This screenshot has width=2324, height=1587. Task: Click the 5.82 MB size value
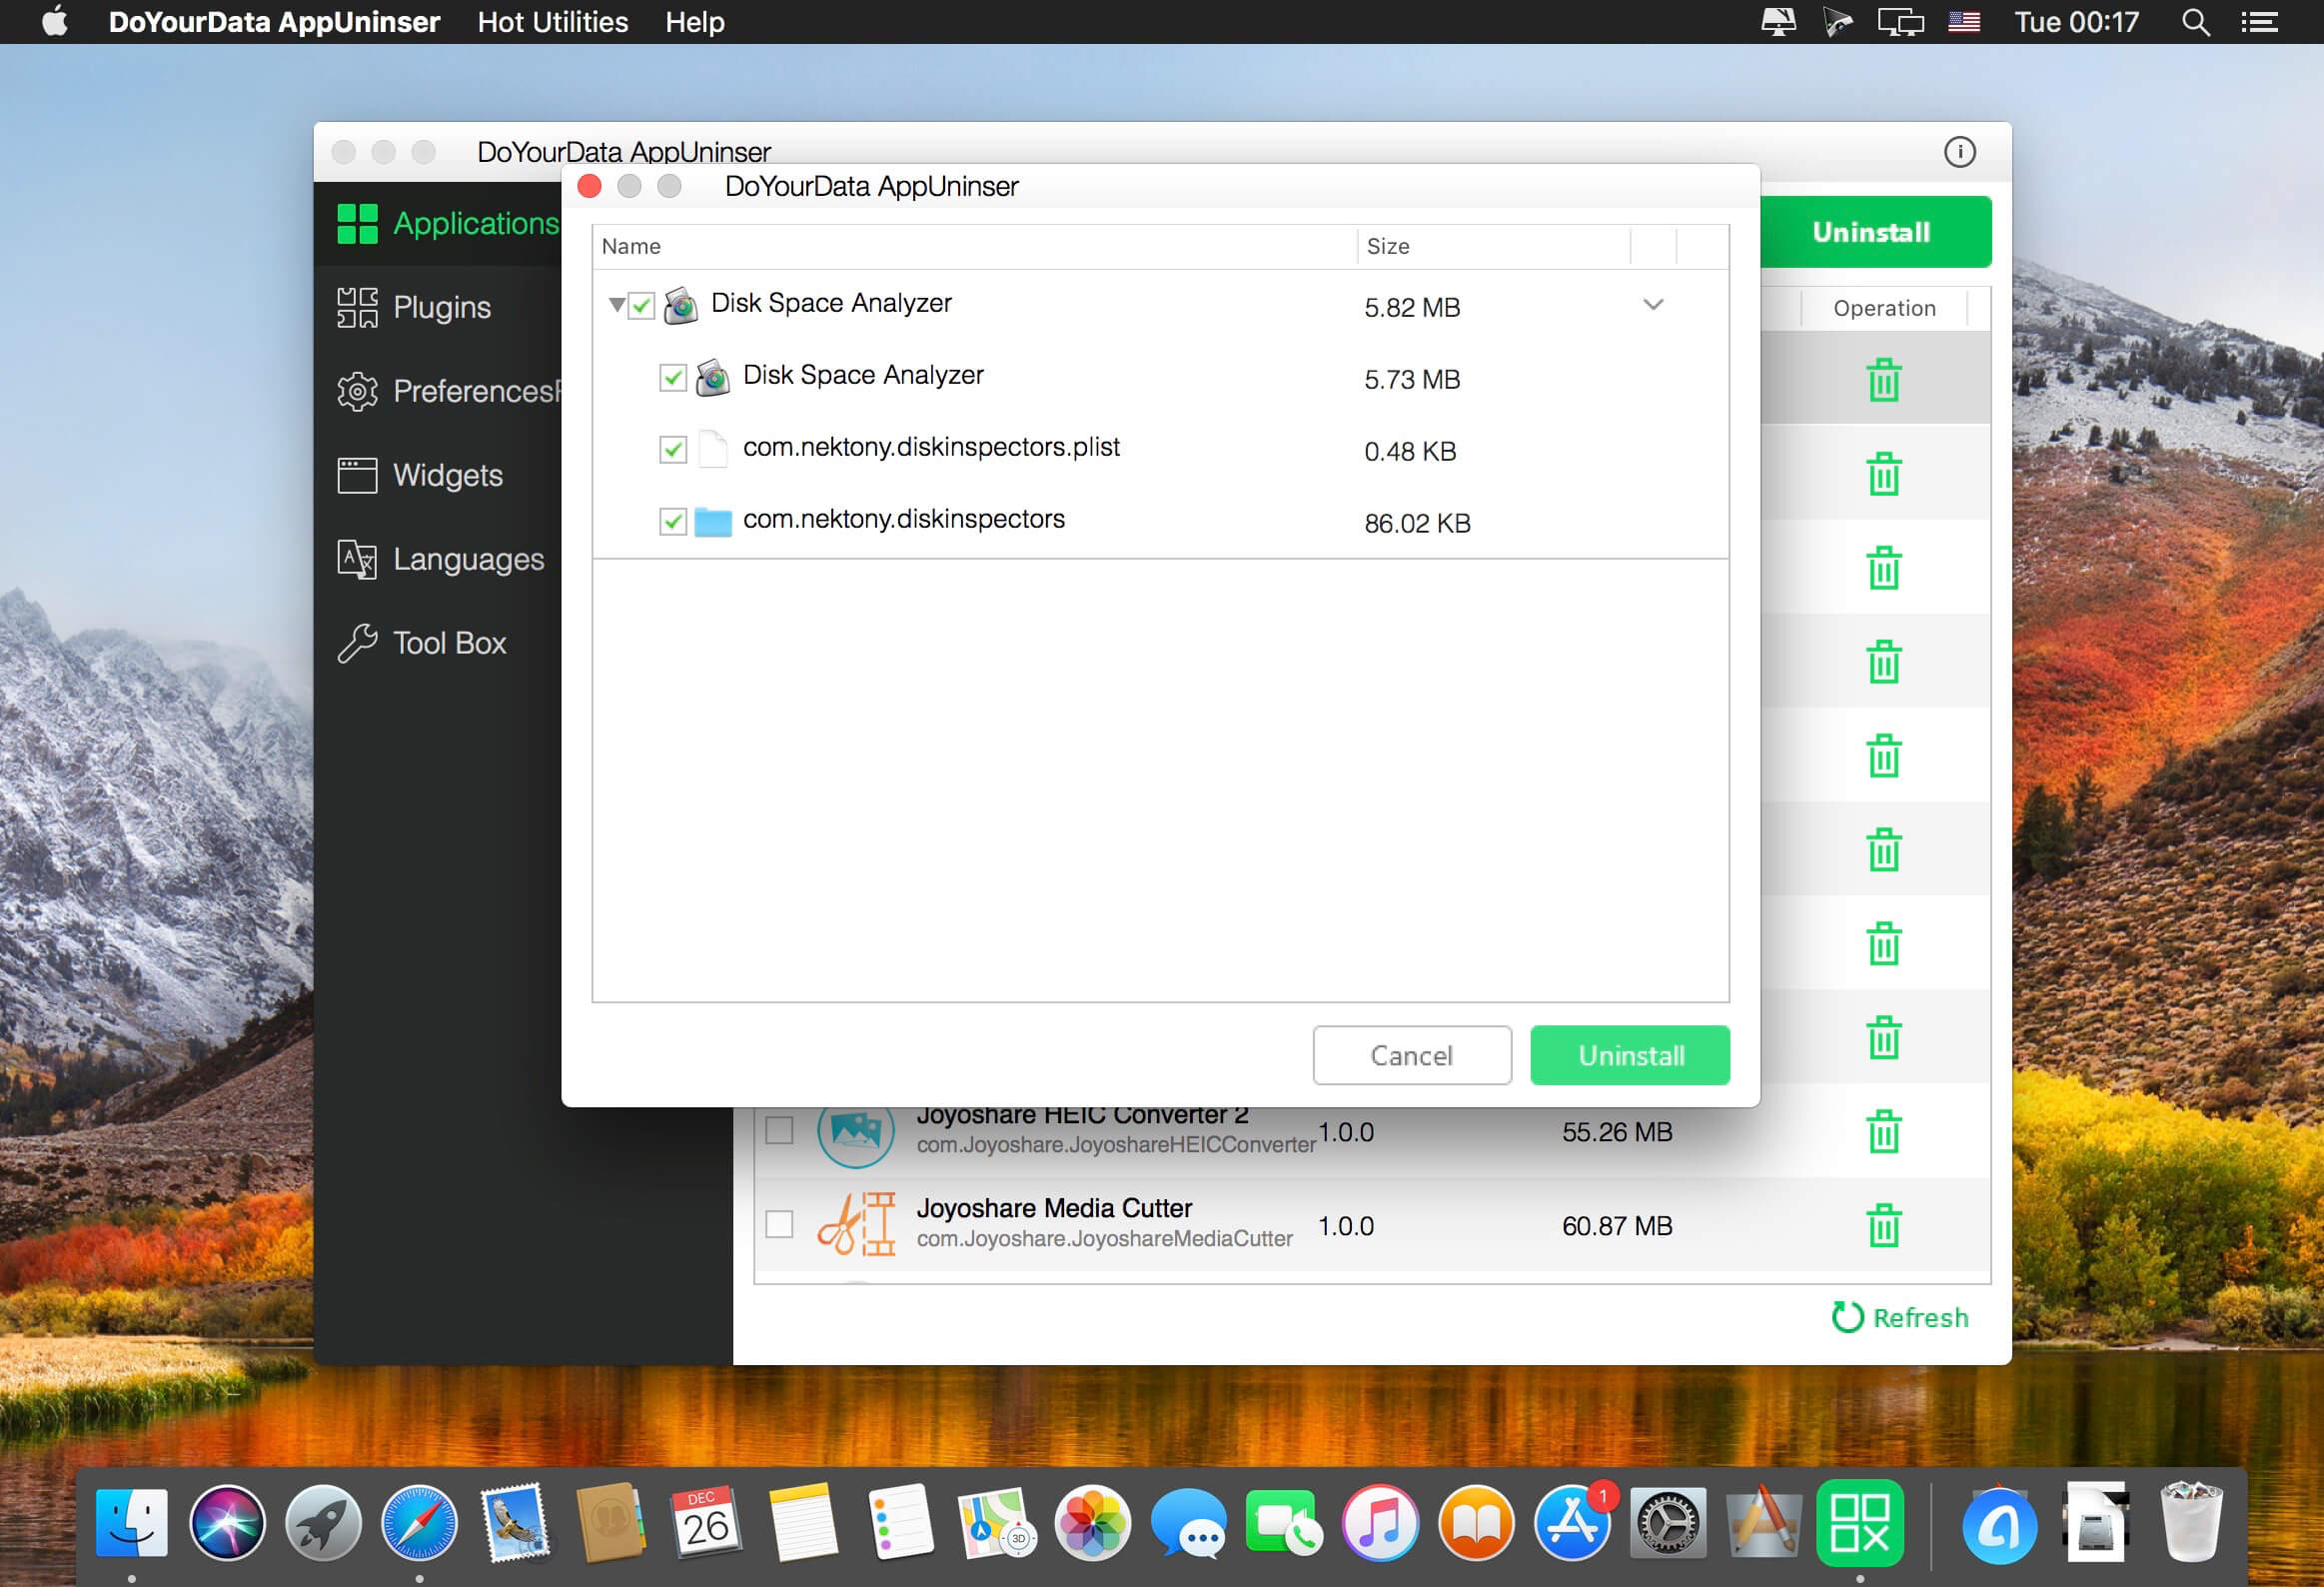pos(1412,307)
